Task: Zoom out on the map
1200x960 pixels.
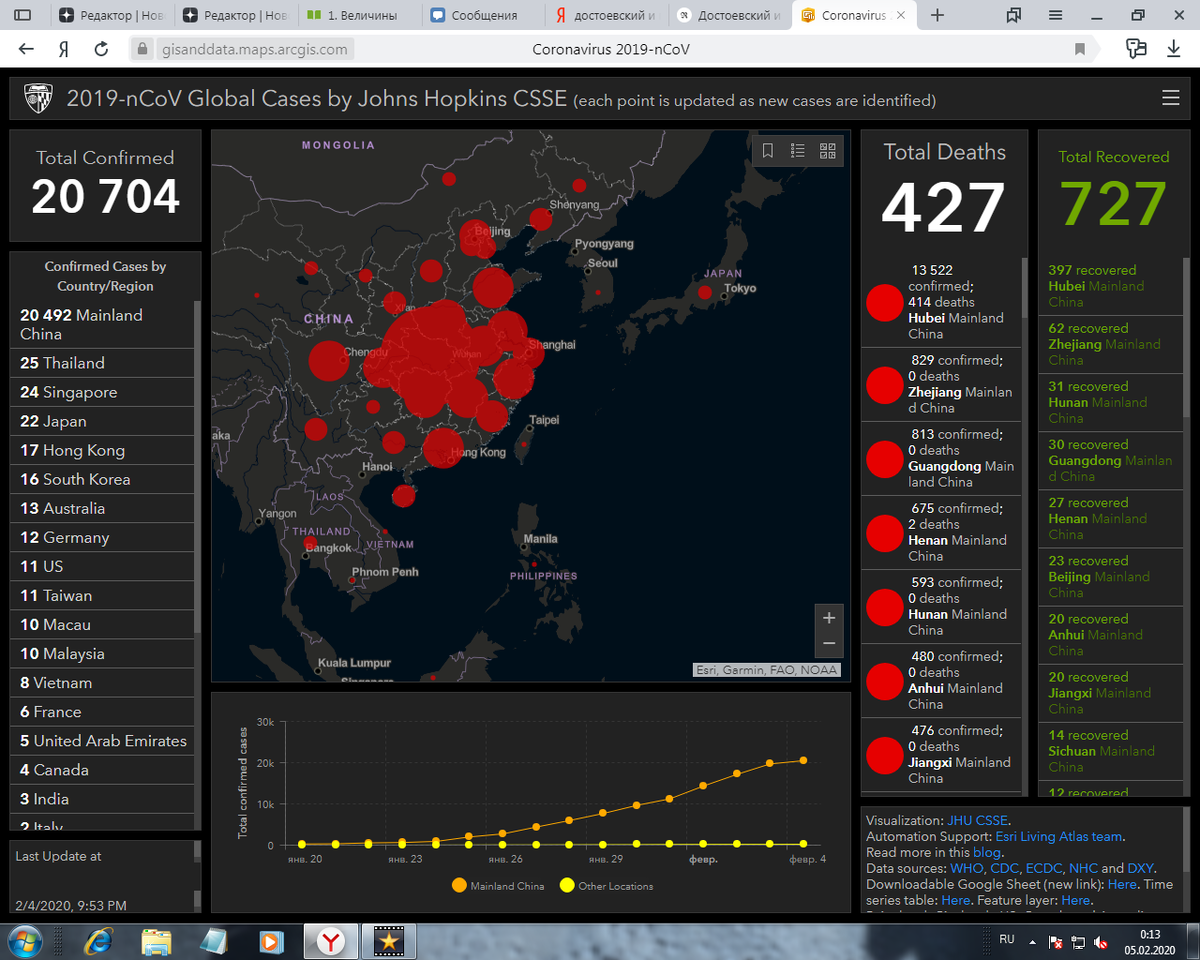Action: coord(829,644)
